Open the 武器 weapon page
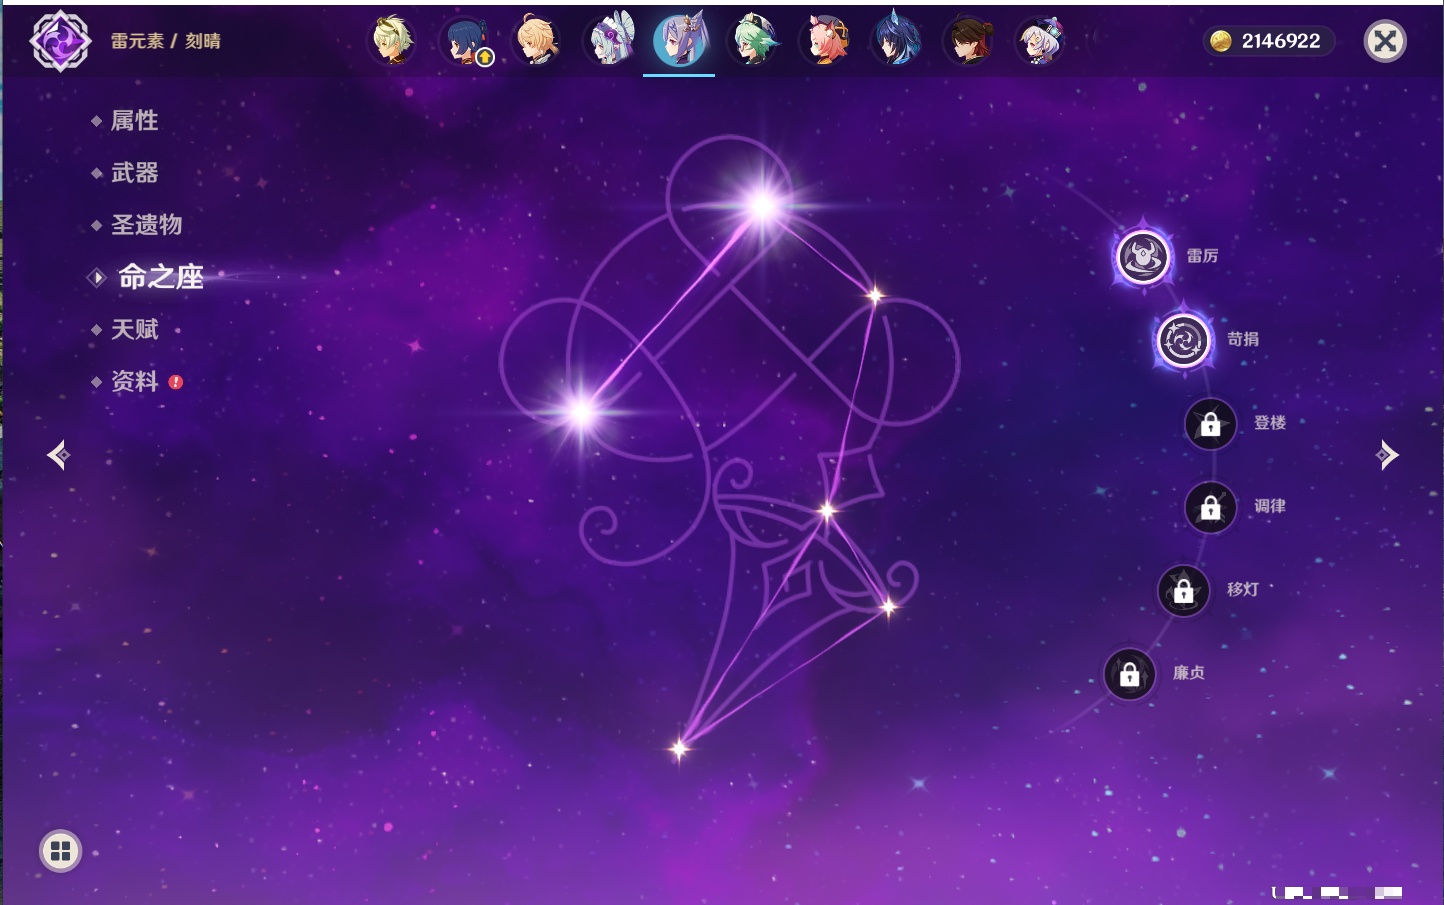 (134, 173)
